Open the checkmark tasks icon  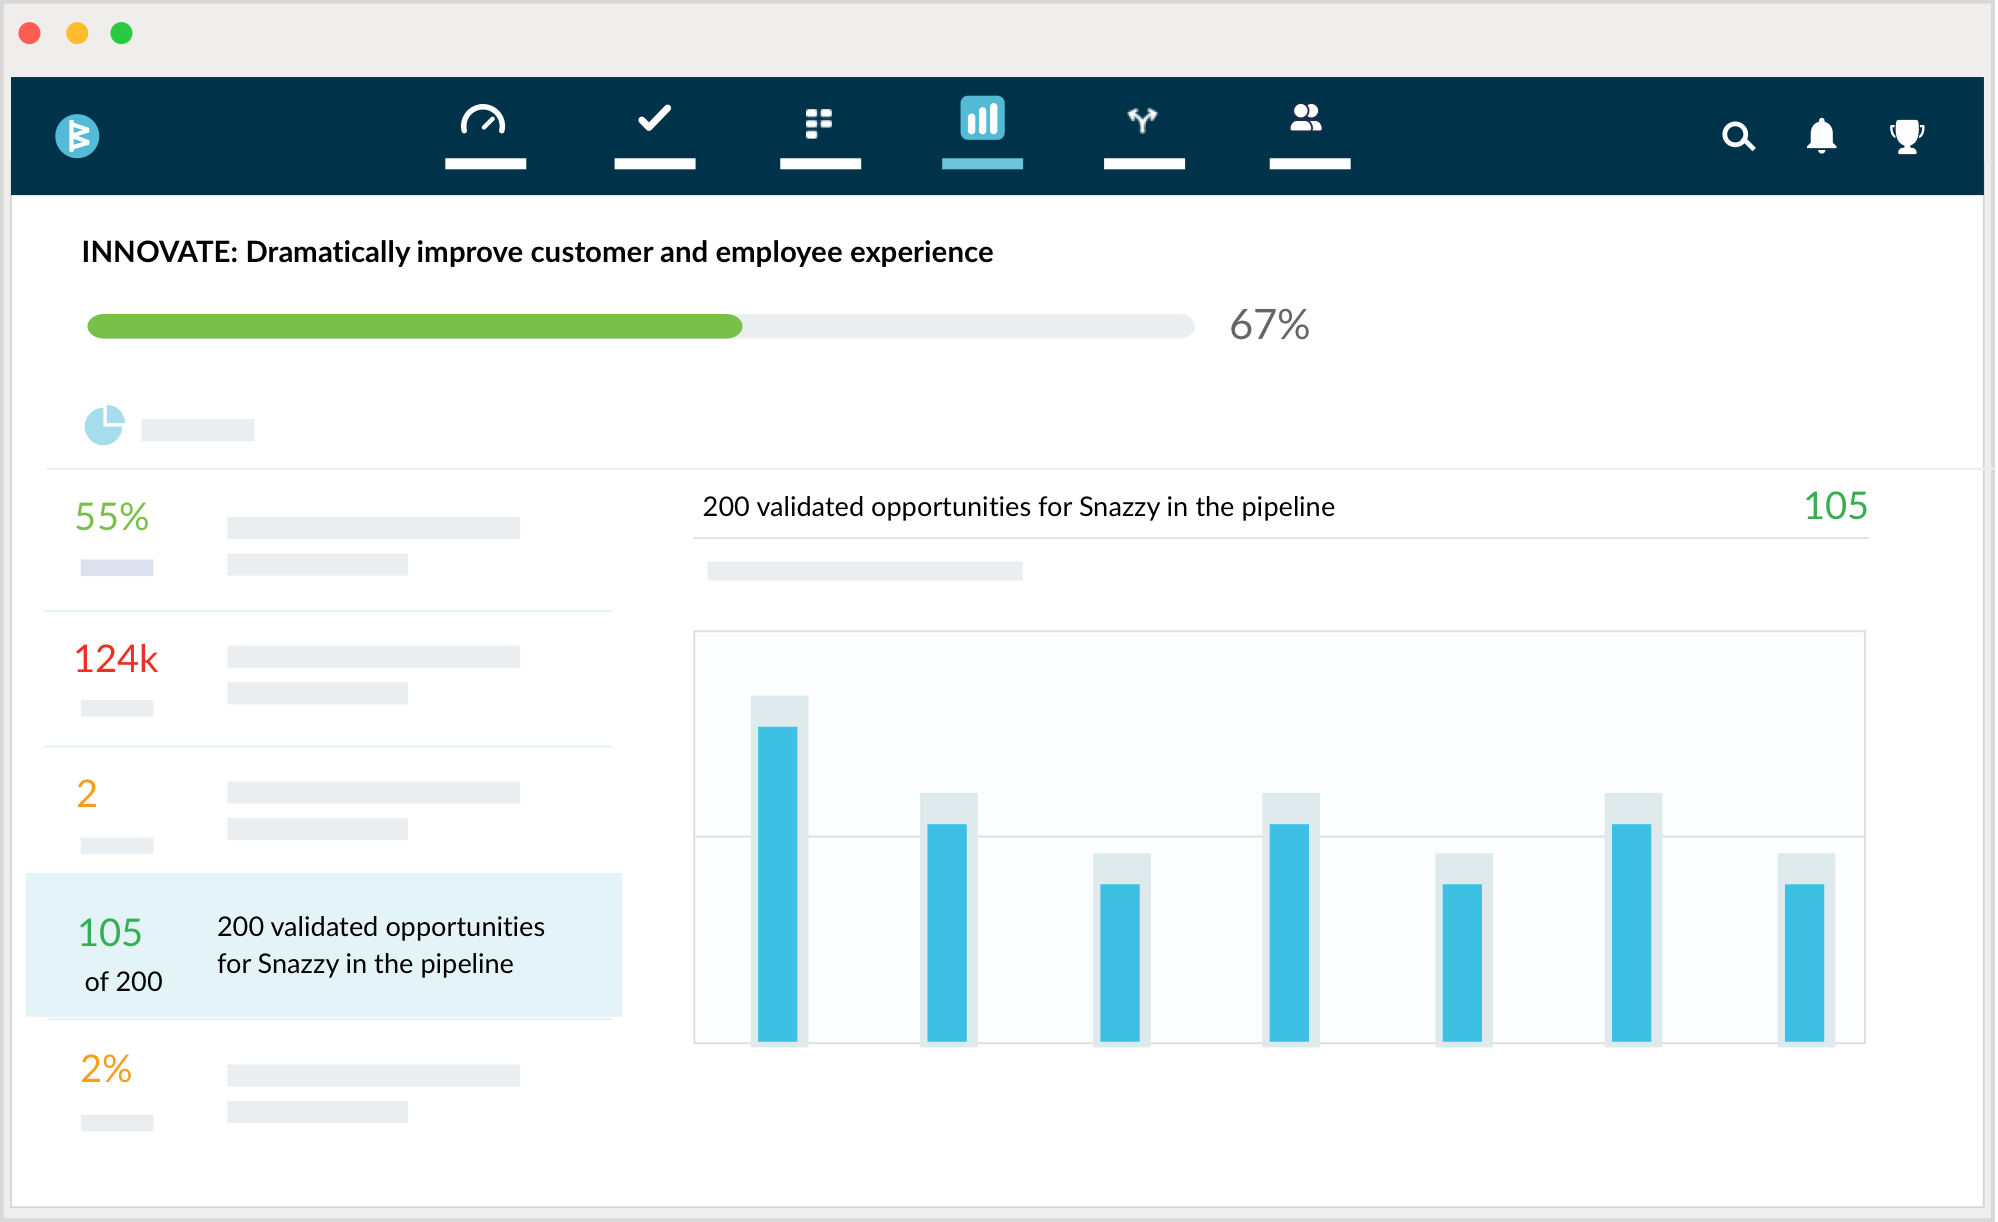pyautogui.click(x=654, y=120)
